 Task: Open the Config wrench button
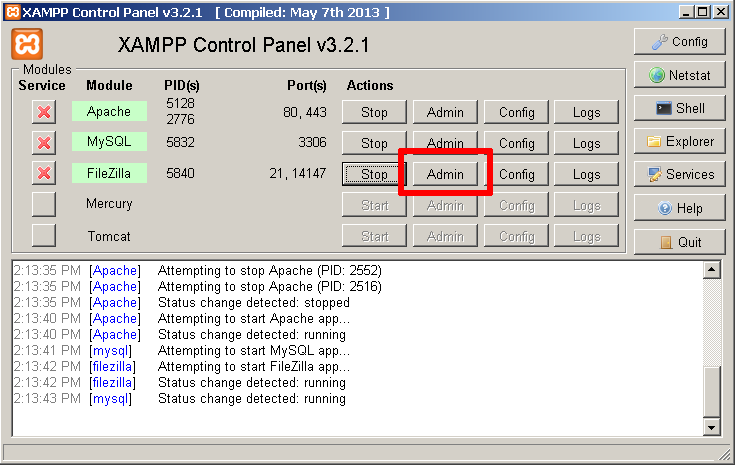click(679, 42)
